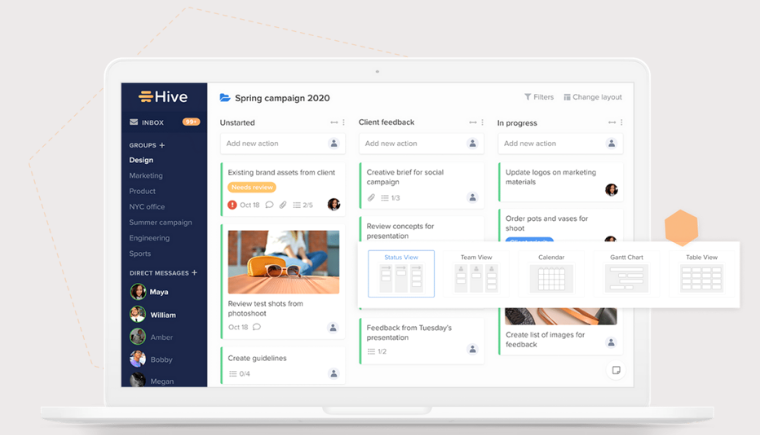Viewport: 760px width, 435px height.
Task: Add a new group with plus icon
Action: [x=162, y=145]
